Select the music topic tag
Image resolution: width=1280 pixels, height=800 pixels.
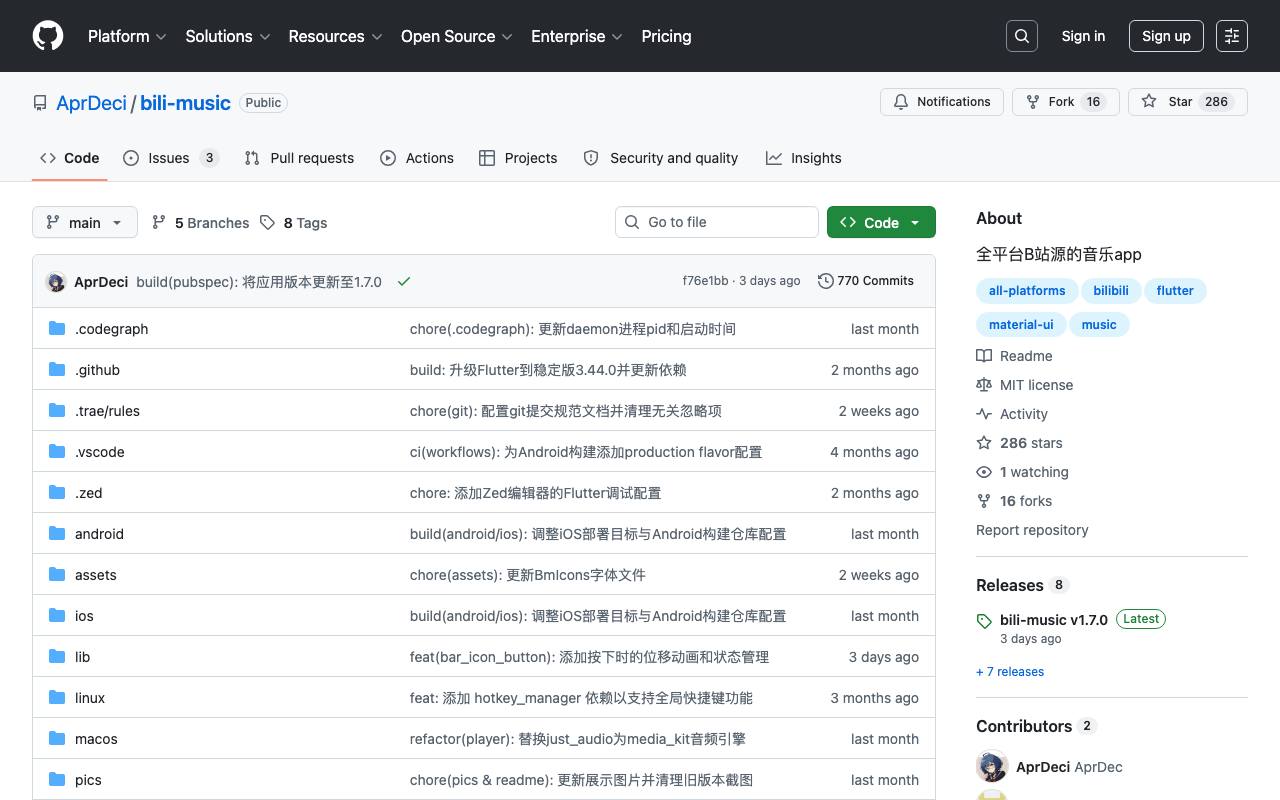click(x=1099, y=325)
